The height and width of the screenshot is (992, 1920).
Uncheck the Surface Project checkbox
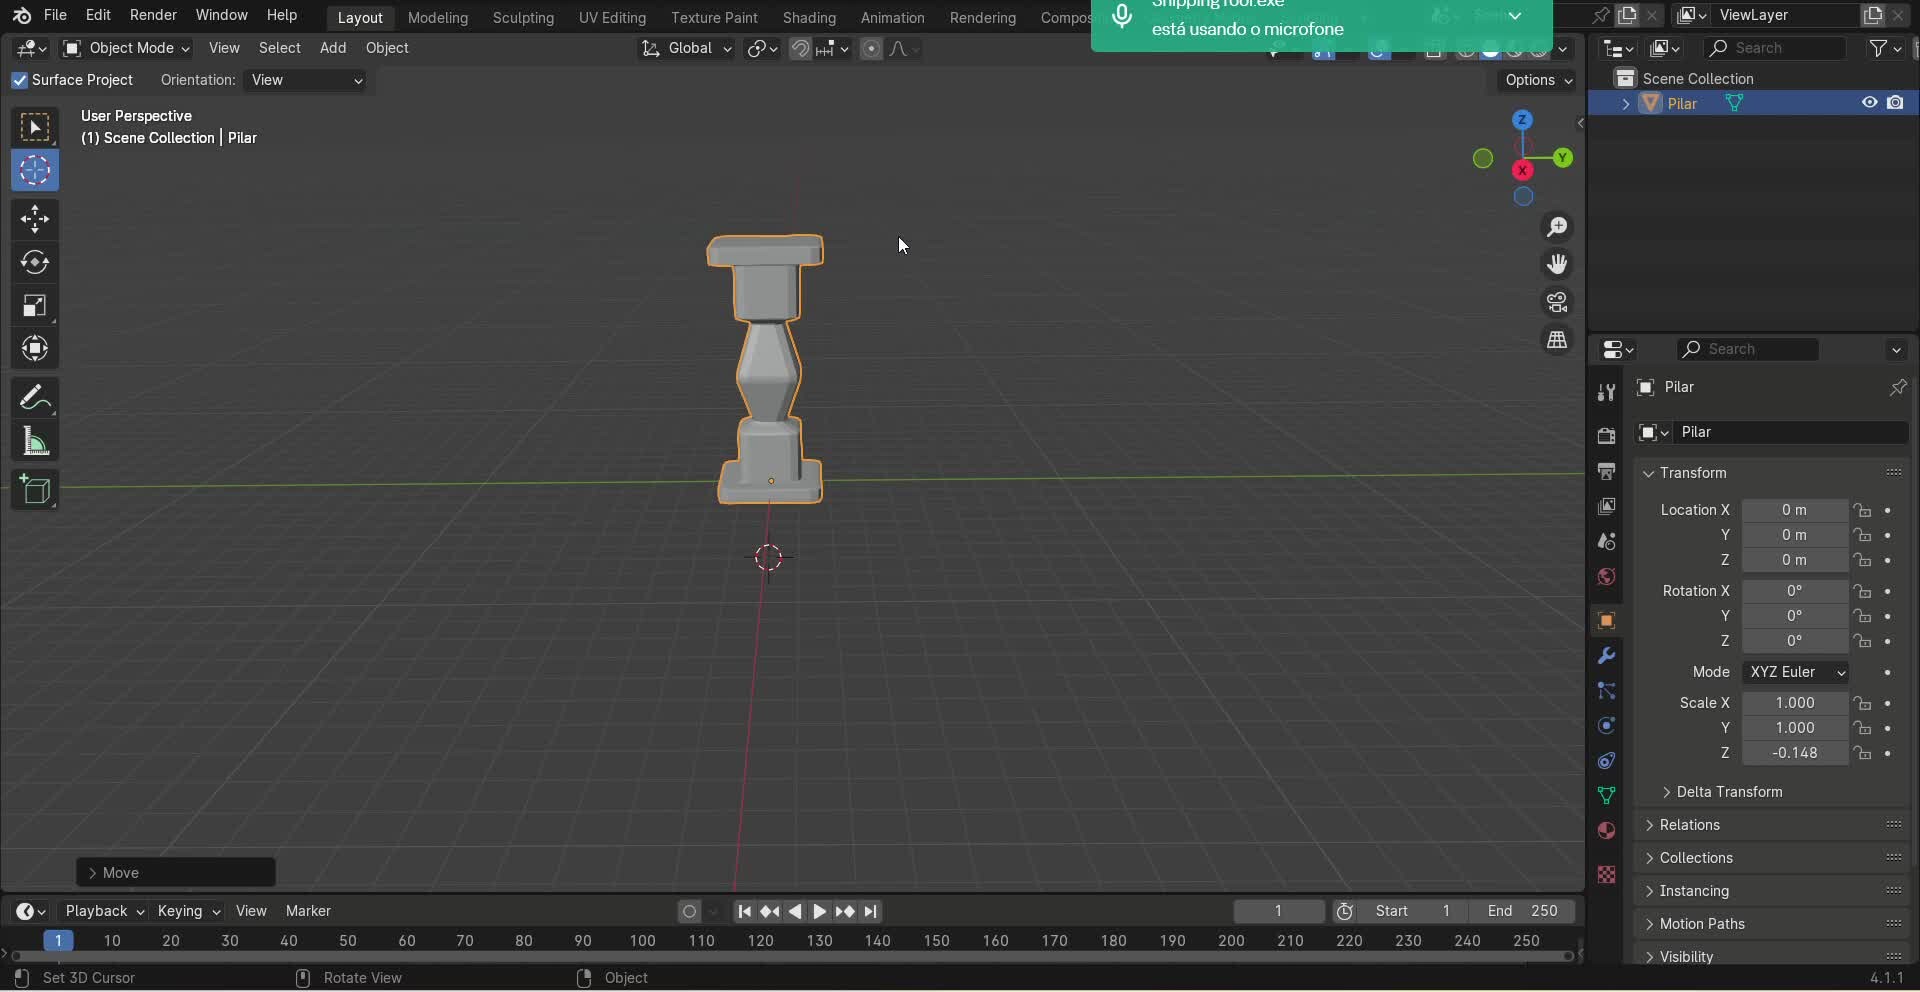19,80
